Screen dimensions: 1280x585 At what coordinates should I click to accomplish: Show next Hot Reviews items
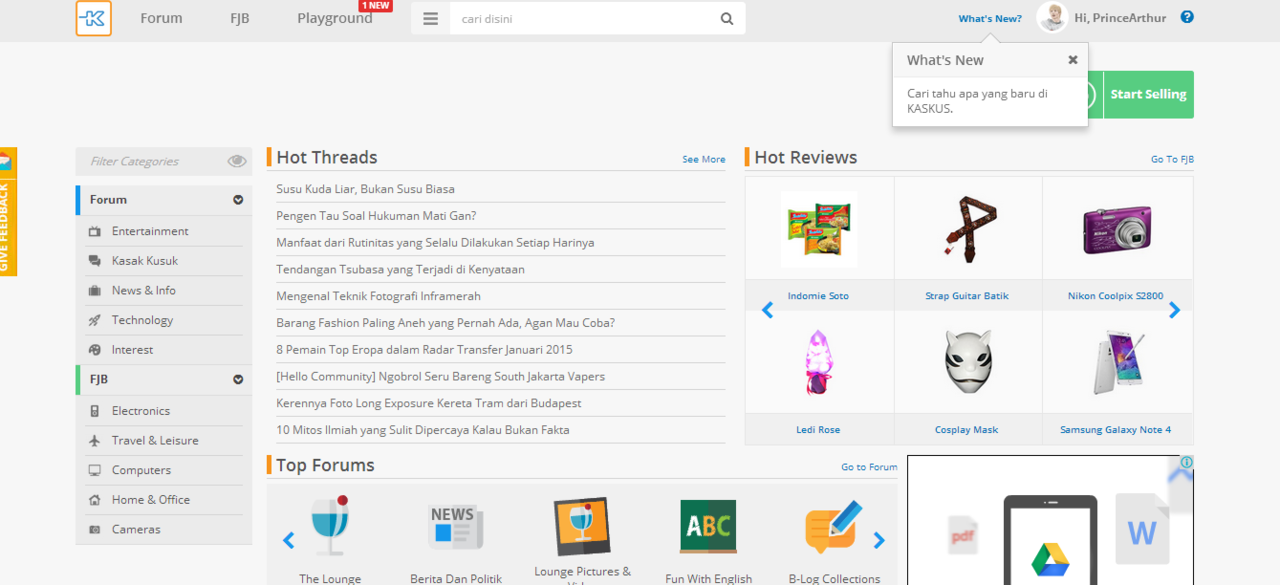pyautogui.click(x=1175, y=310)
